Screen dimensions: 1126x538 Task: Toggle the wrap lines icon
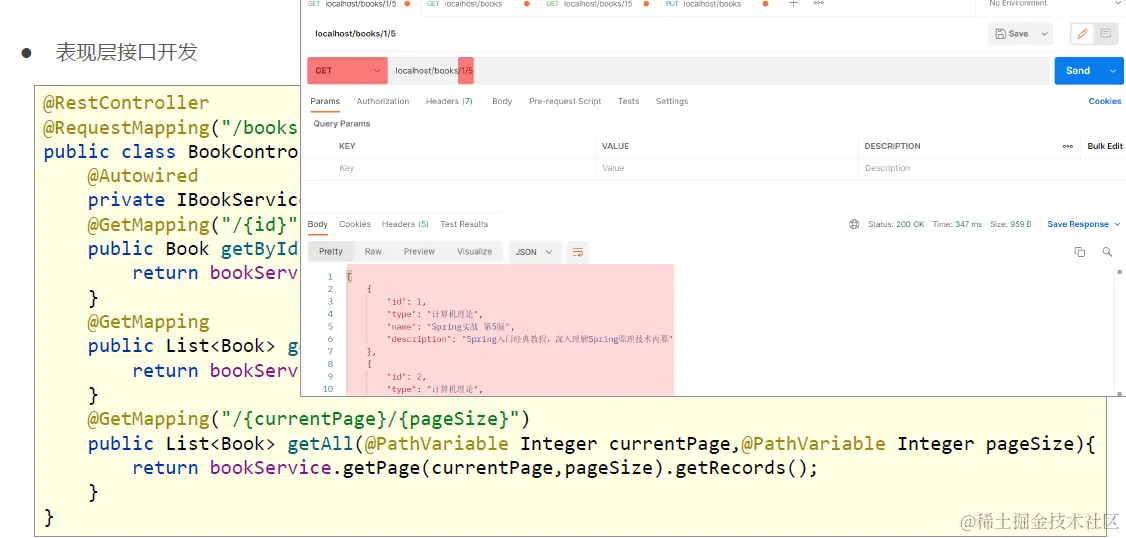(x=577, y=252)
